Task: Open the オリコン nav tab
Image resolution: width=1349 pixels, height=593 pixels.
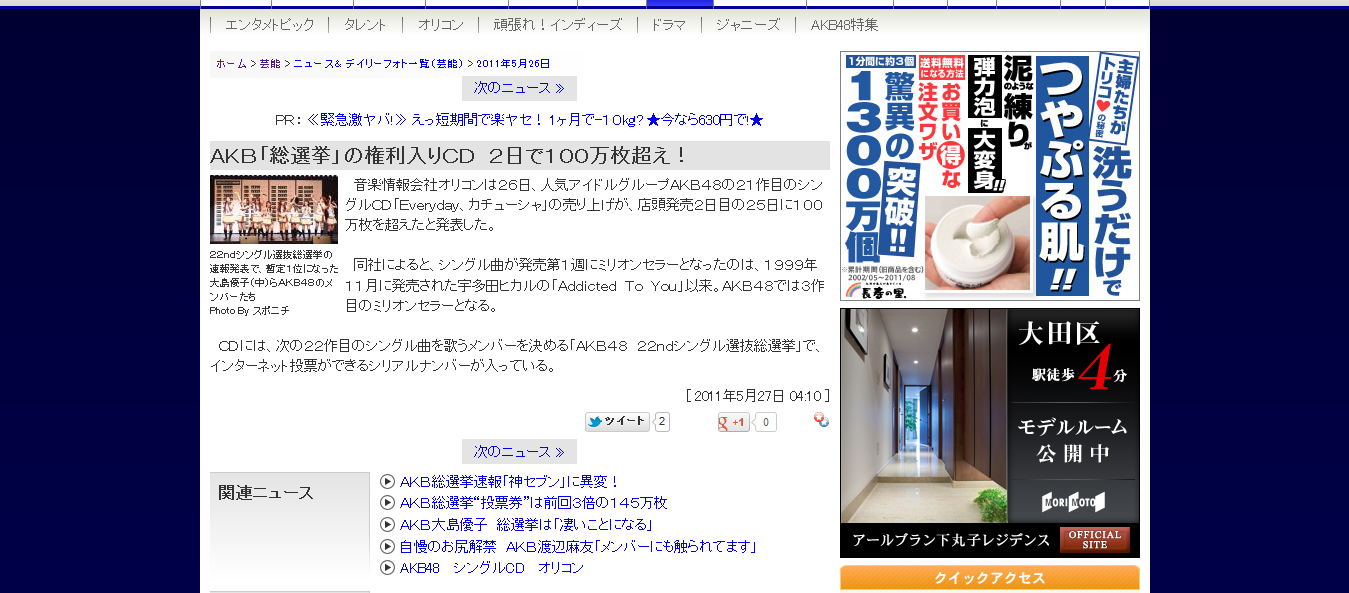Action: tap(441, 25)
